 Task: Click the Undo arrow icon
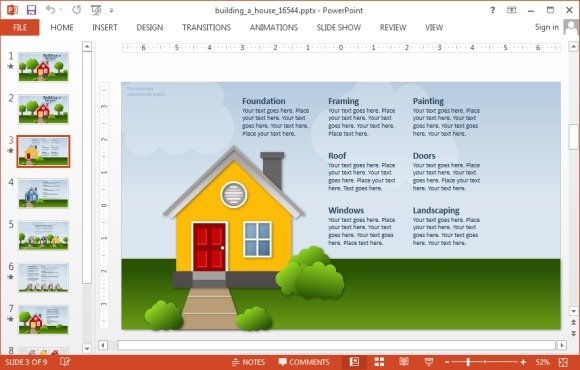(x=51, y=10)
